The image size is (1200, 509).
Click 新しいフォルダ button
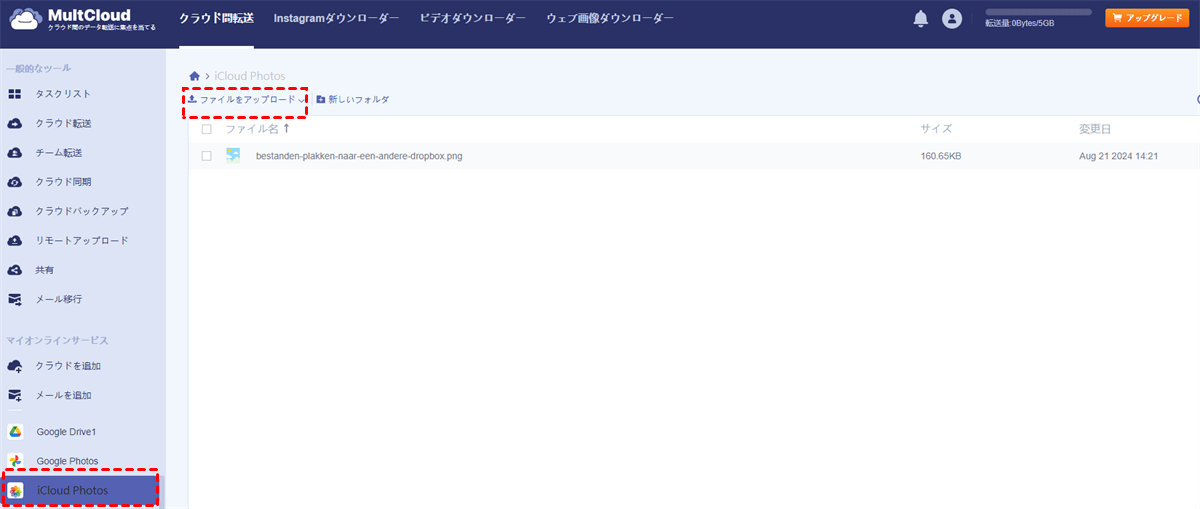pos(352,99)
